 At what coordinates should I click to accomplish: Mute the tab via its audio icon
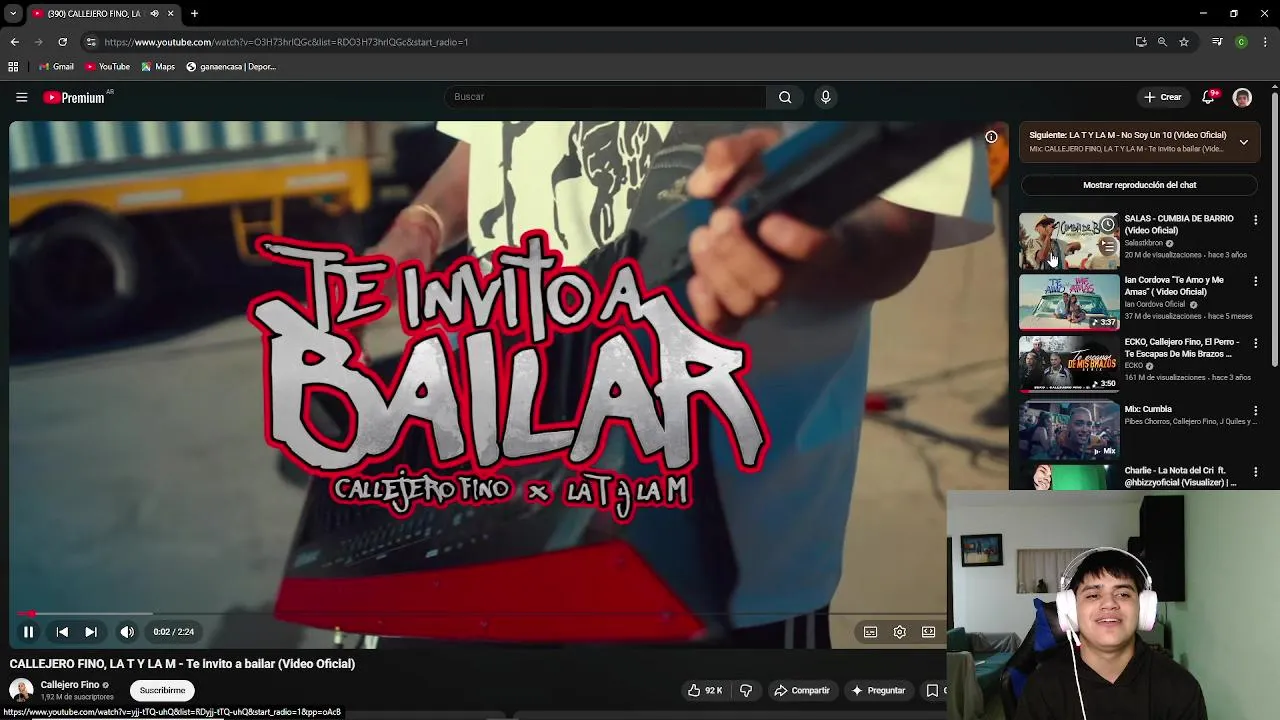pos(154,14)
